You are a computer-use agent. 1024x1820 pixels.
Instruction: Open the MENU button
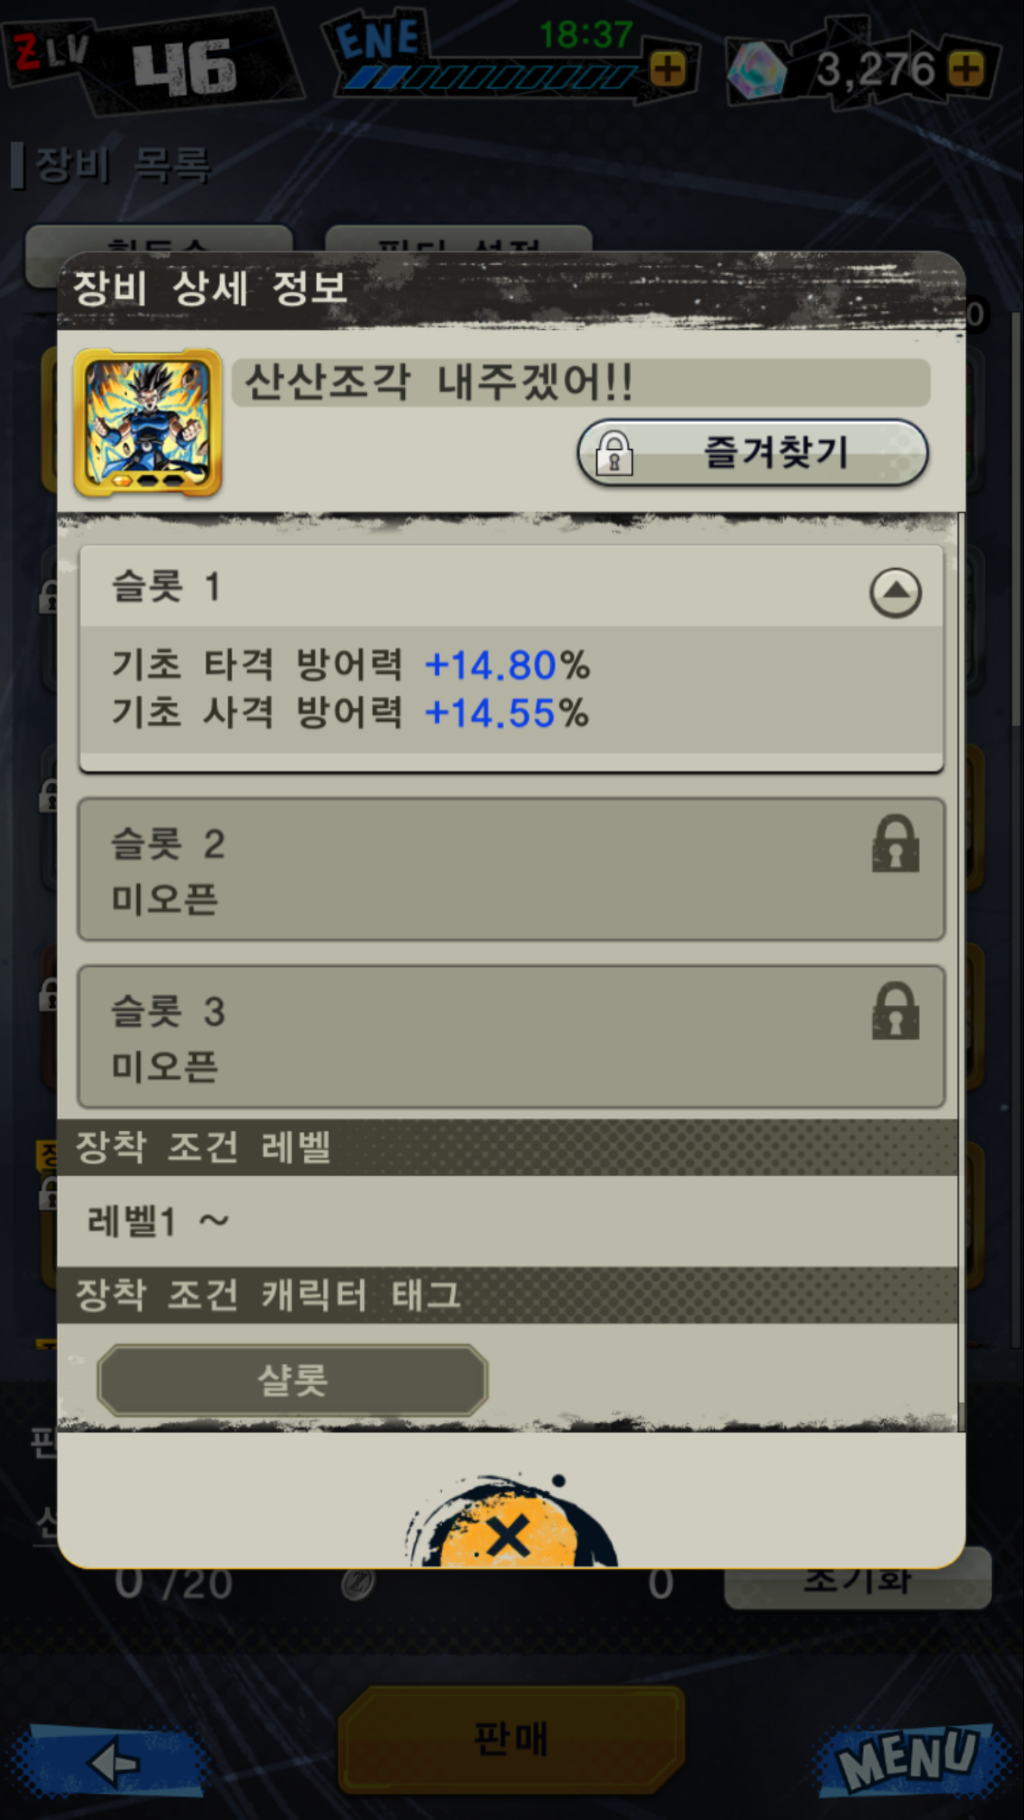[910, 1758]
